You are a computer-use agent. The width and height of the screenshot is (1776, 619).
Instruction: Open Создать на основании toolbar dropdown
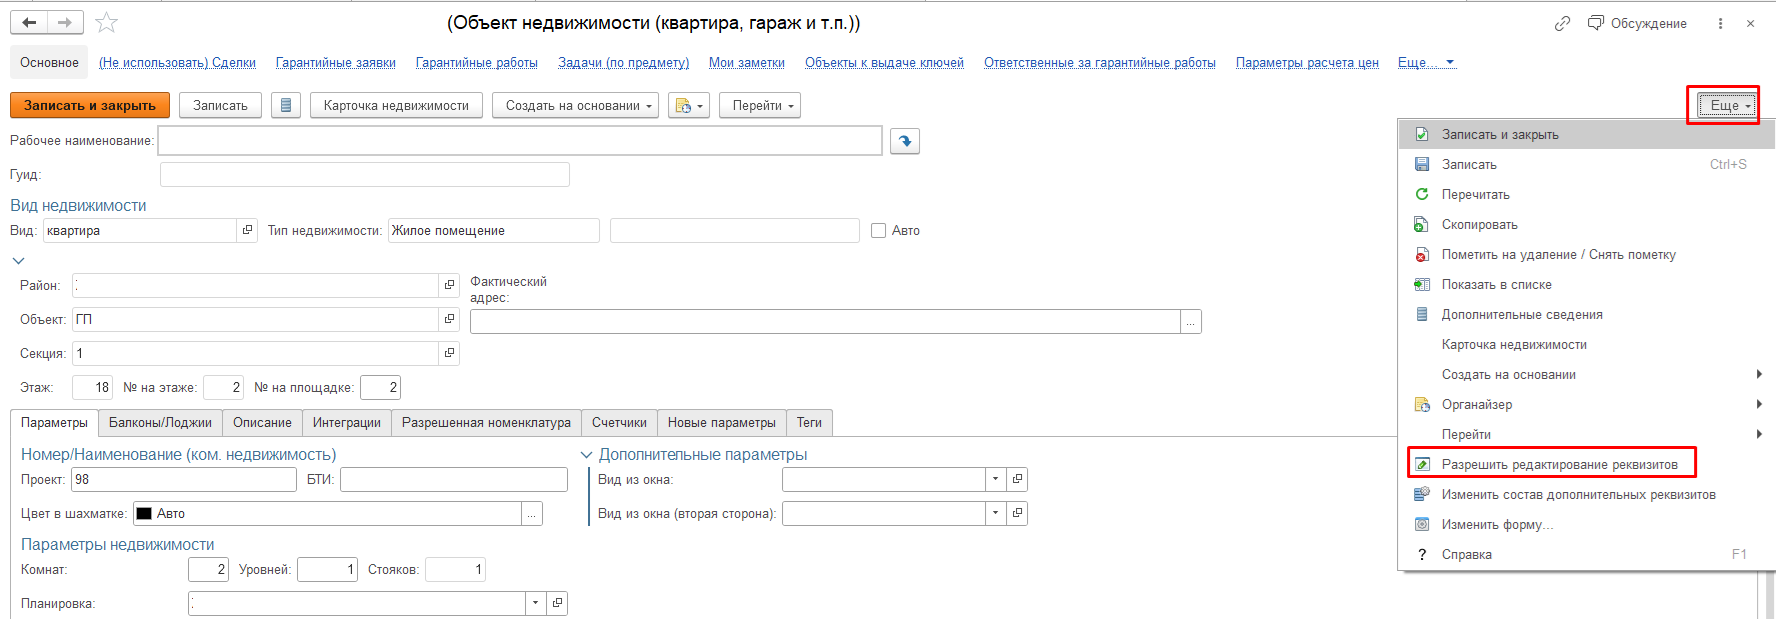575,105
